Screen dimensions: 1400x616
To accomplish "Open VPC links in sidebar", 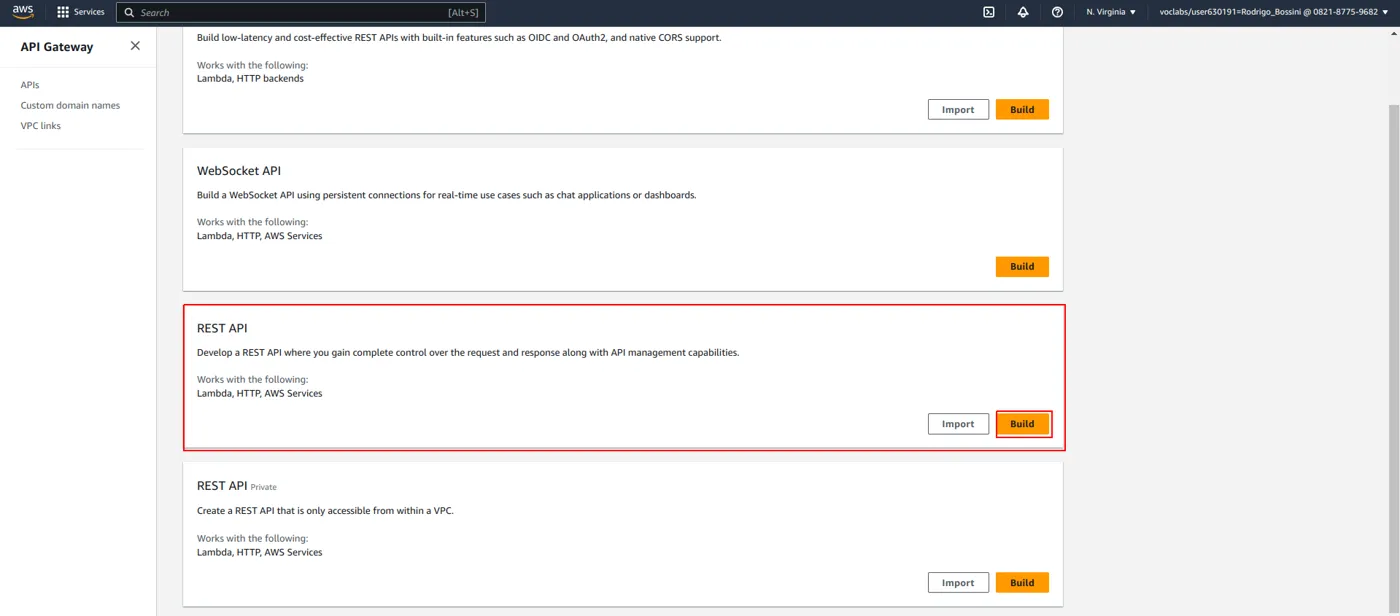I will 41,126.
